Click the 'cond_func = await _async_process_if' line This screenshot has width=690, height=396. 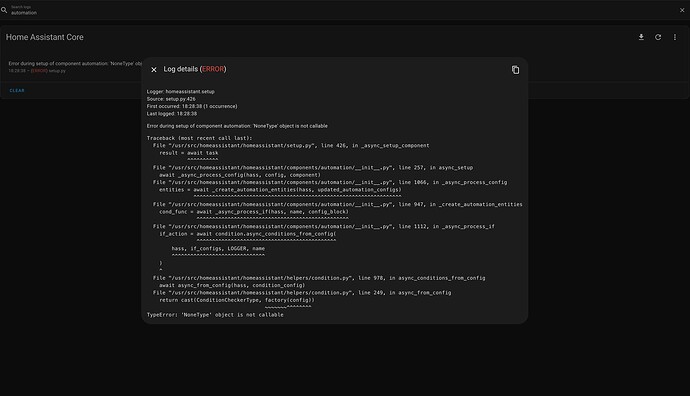(254, 212)
